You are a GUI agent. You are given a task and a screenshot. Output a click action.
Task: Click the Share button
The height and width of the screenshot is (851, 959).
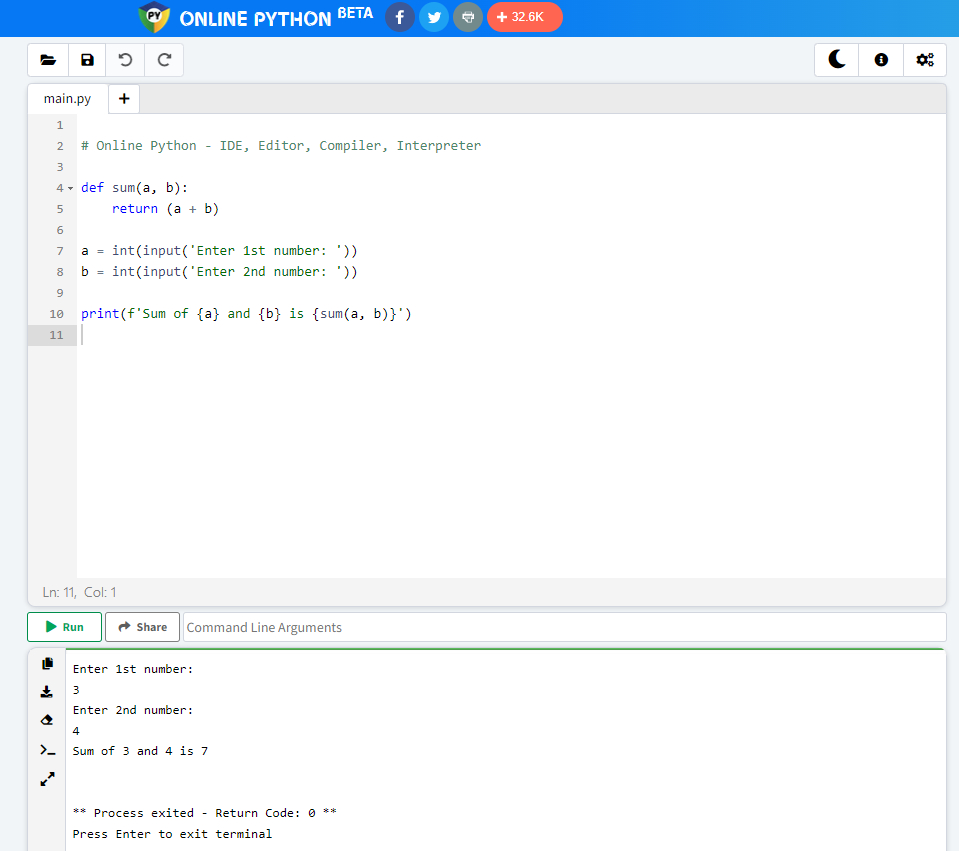pos(143,627)
